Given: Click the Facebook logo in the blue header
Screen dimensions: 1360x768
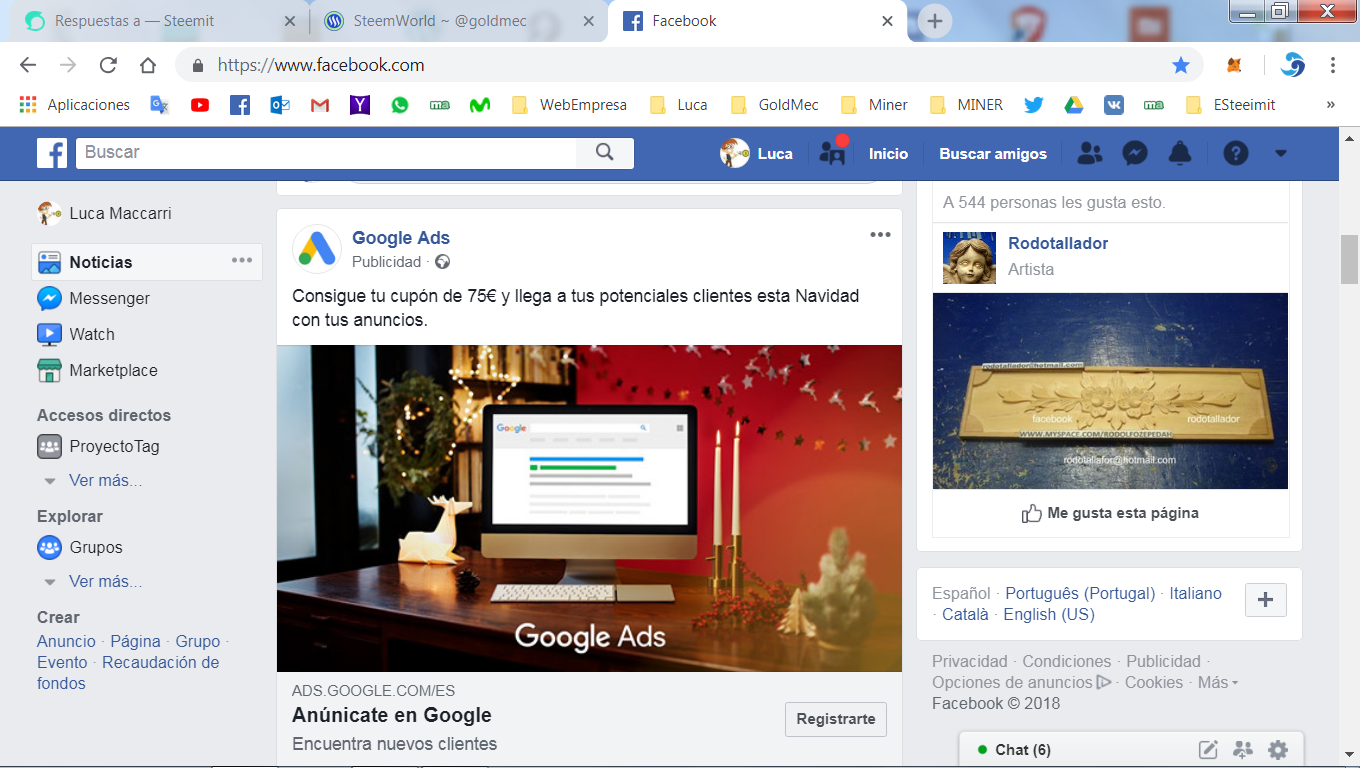Looking at the screenshot, I should click(x=52, y=153).
